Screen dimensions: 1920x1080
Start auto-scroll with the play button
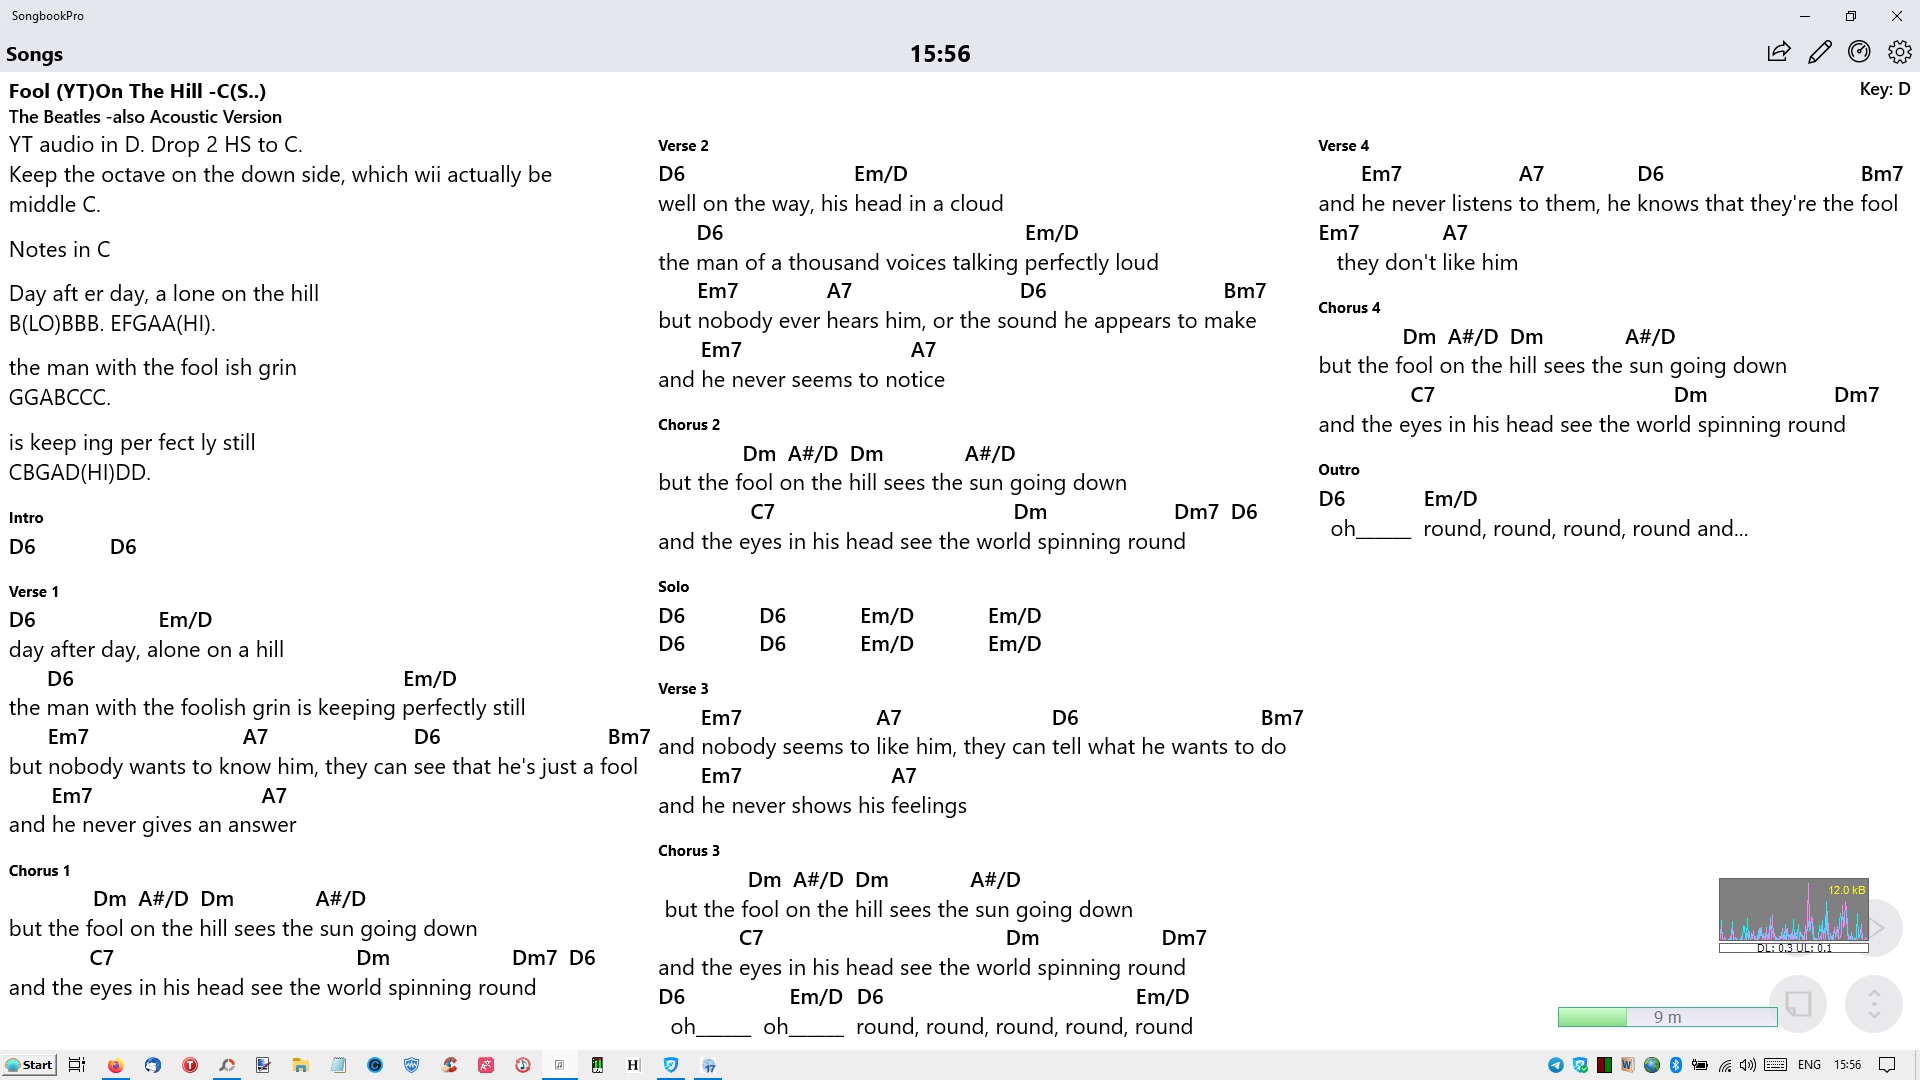point(1880,928)
